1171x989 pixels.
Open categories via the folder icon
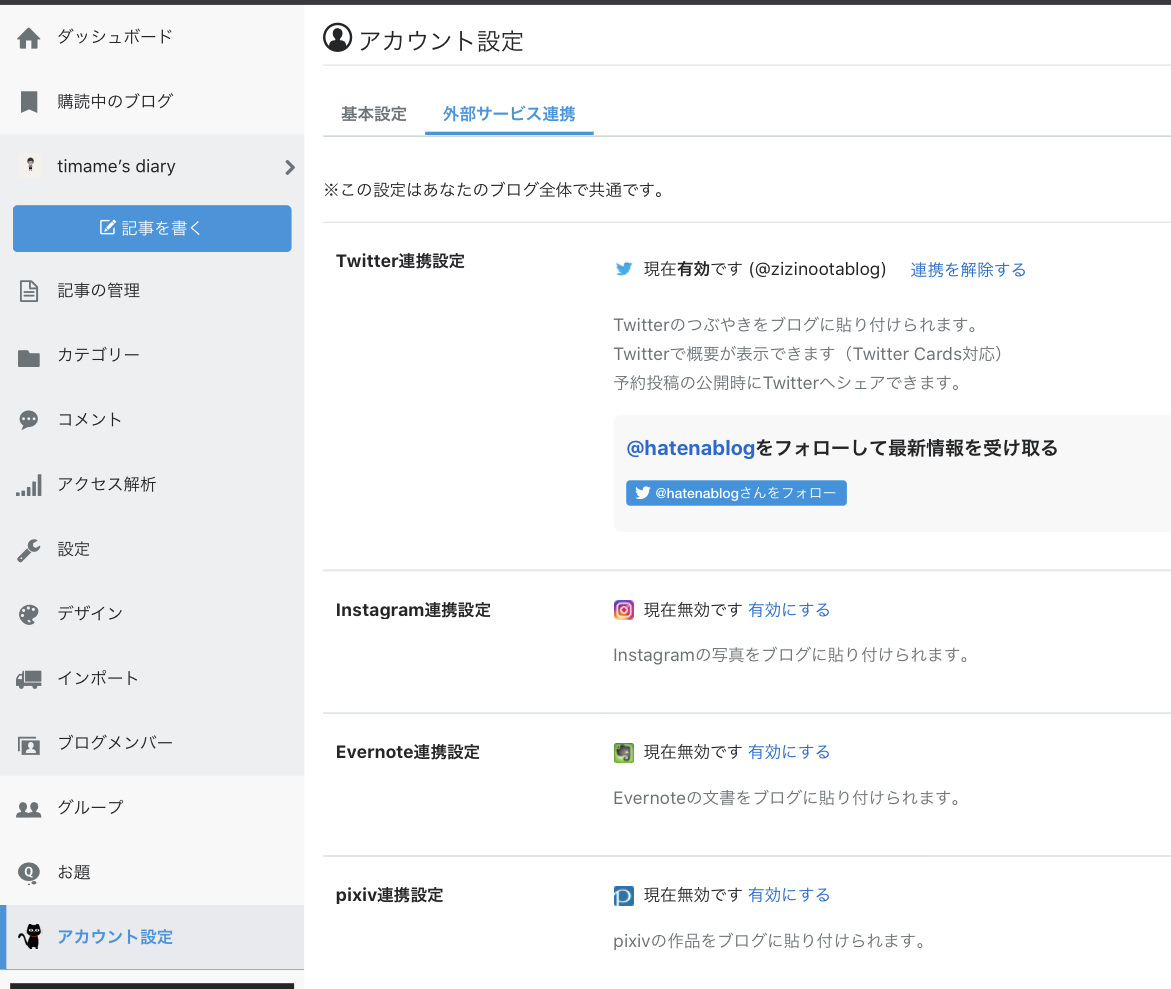tap(29, 355)
